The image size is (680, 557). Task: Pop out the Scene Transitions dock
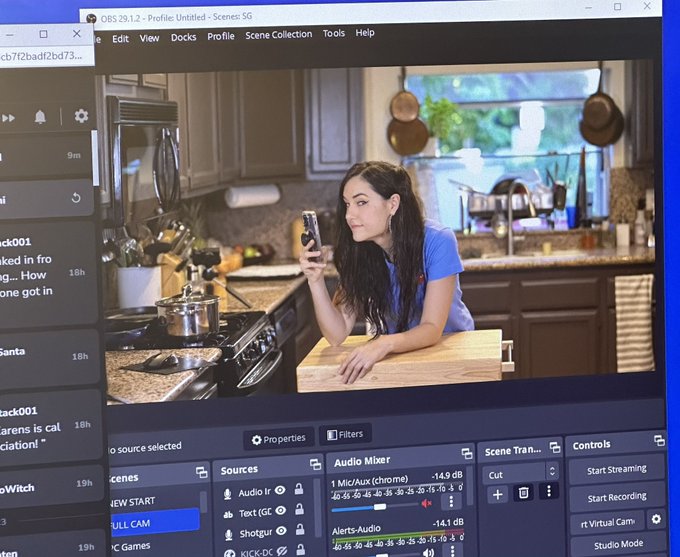(x=554, y=447)
